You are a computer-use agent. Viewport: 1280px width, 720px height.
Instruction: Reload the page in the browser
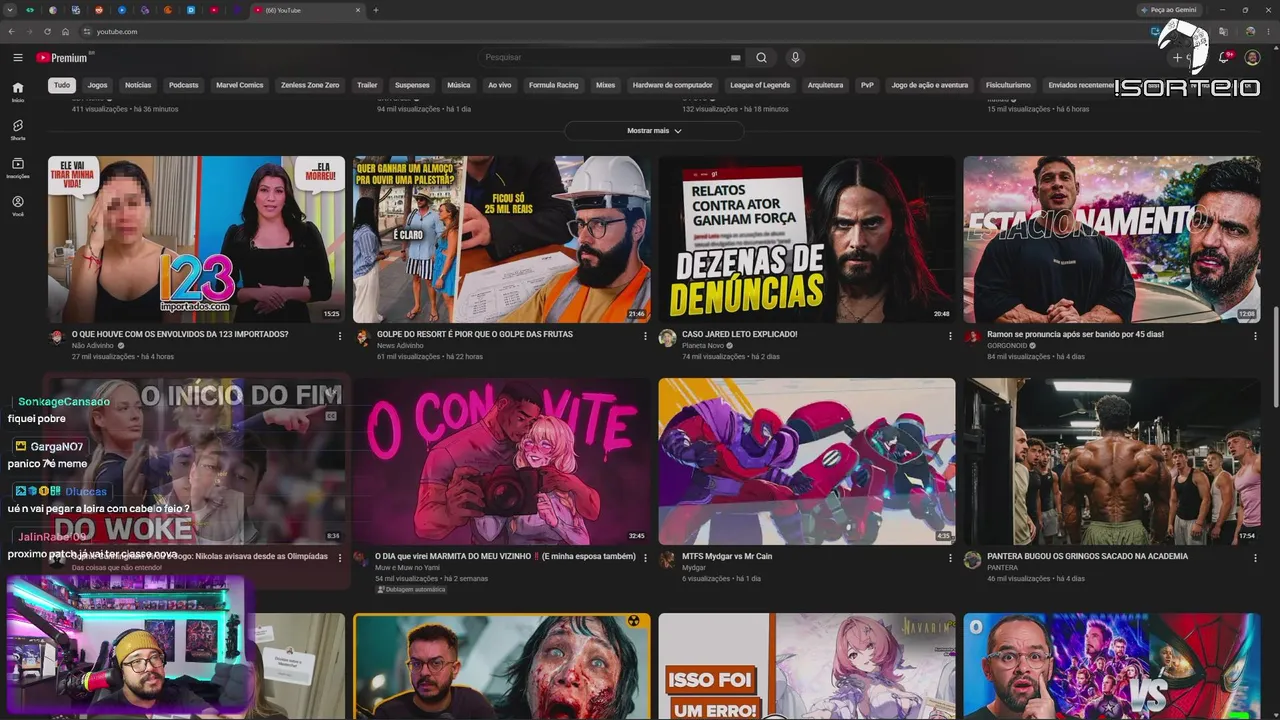point(48,32)
